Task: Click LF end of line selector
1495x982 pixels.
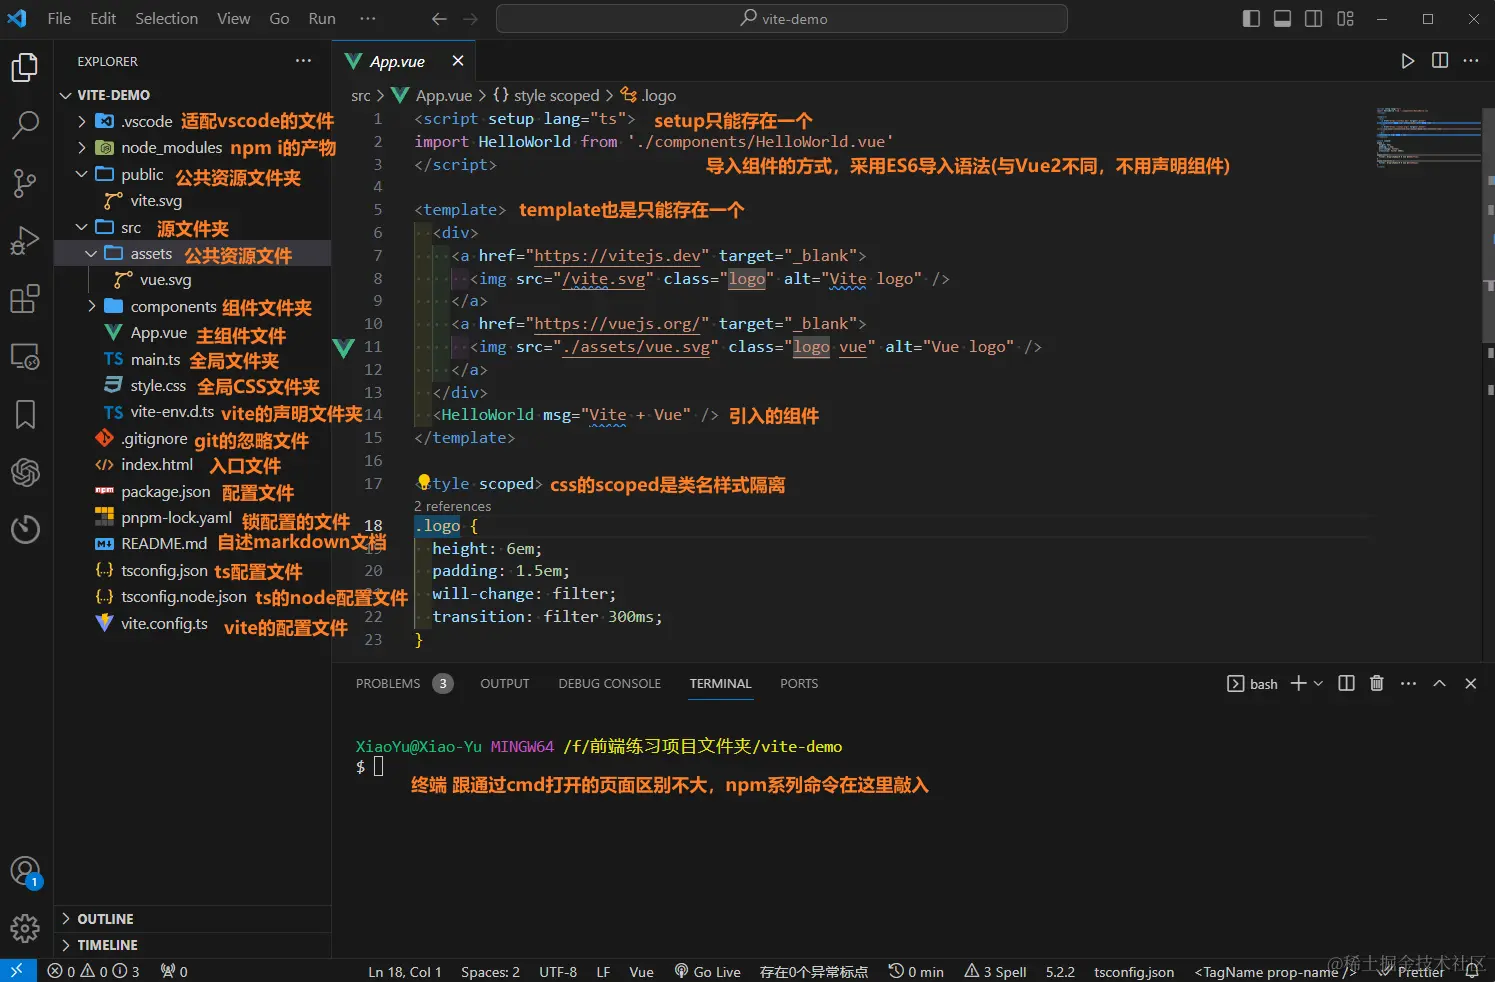Action: click(603, 971)
